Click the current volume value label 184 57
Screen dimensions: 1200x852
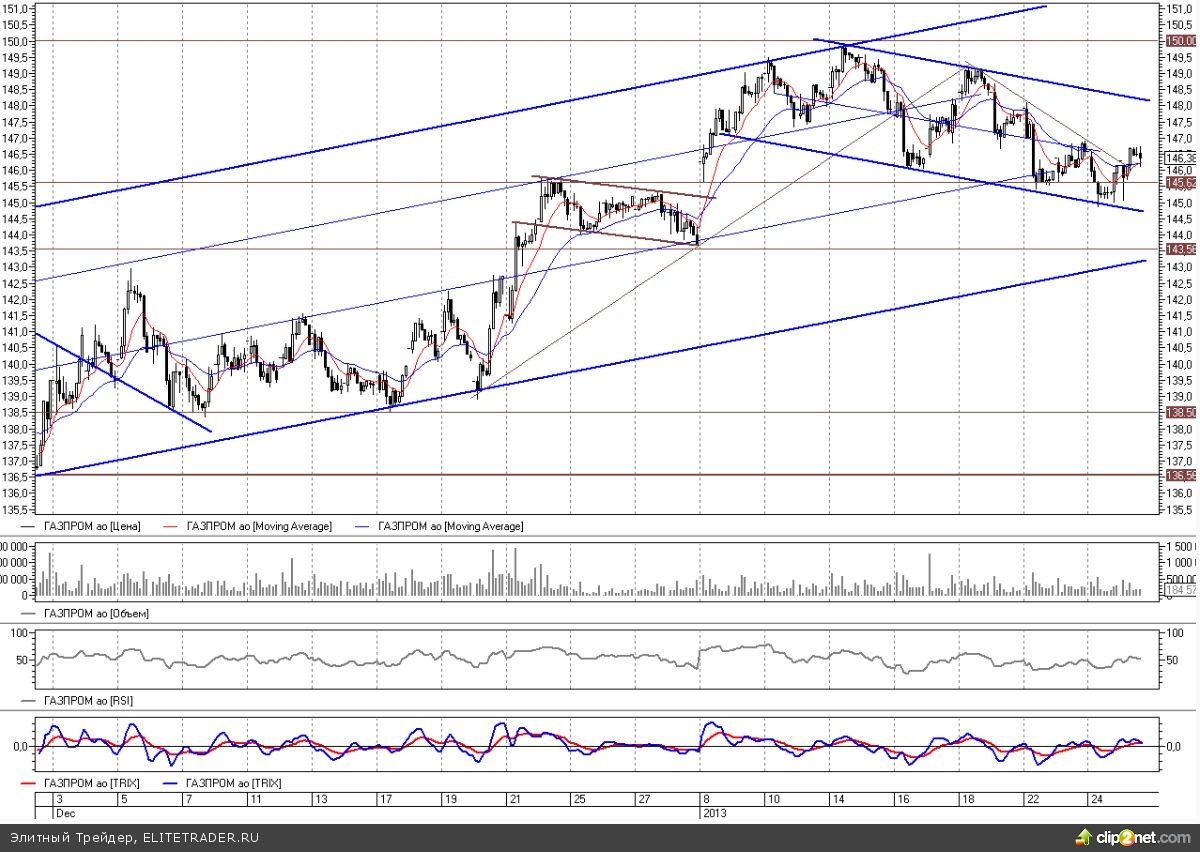pyautogui.click(x=1181, y=590)
